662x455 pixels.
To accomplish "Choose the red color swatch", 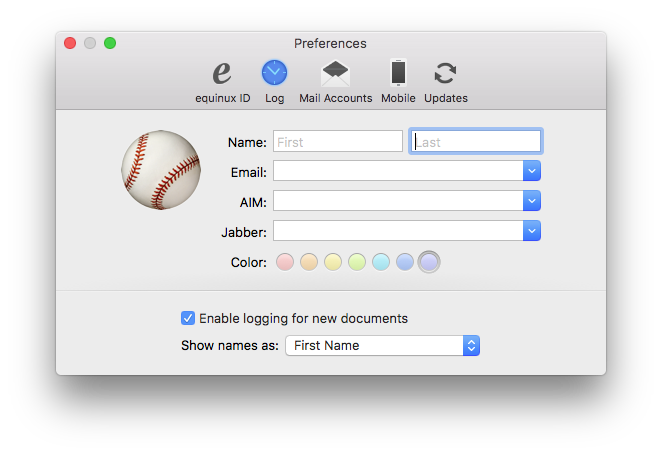I will coord(285,262).
